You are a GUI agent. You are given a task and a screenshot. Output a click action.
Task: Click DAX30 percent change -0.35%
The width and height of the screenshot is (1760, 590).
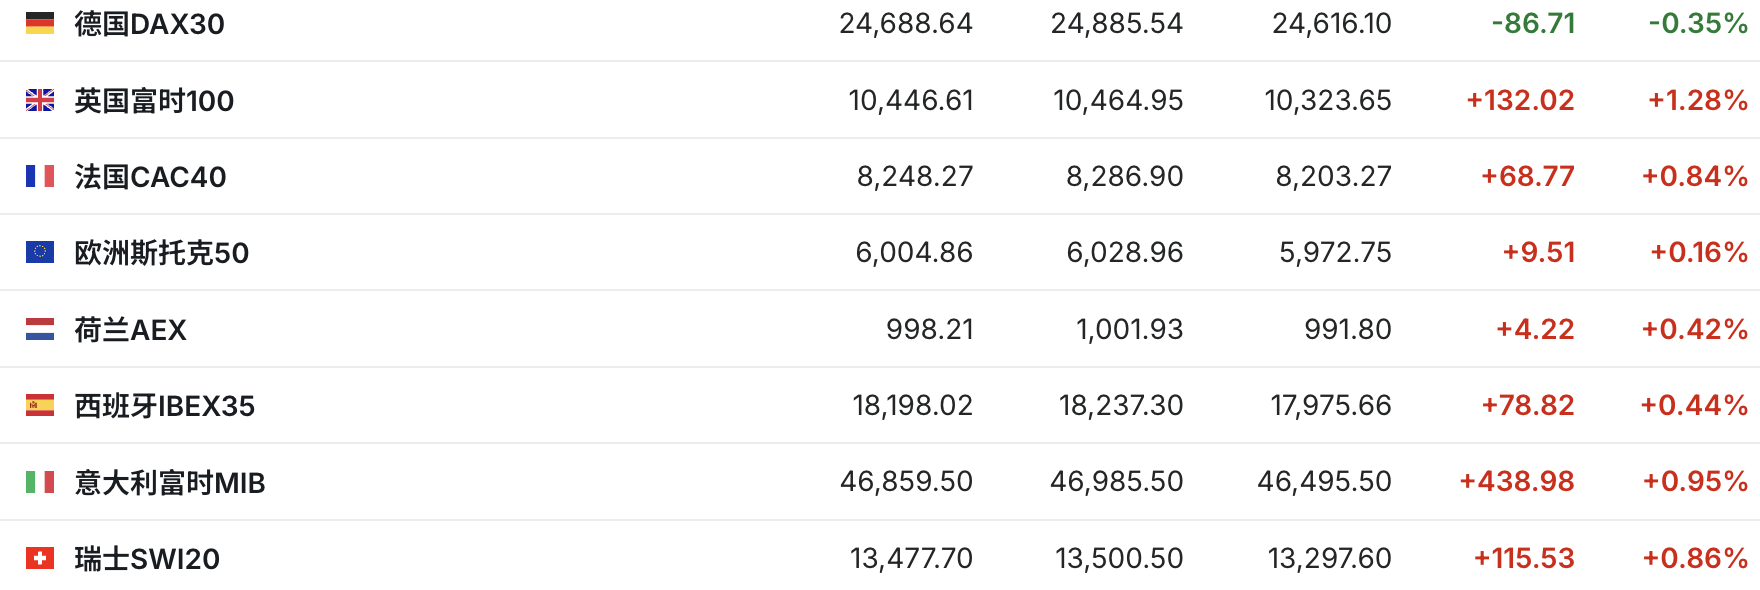tap(1698, 23)
